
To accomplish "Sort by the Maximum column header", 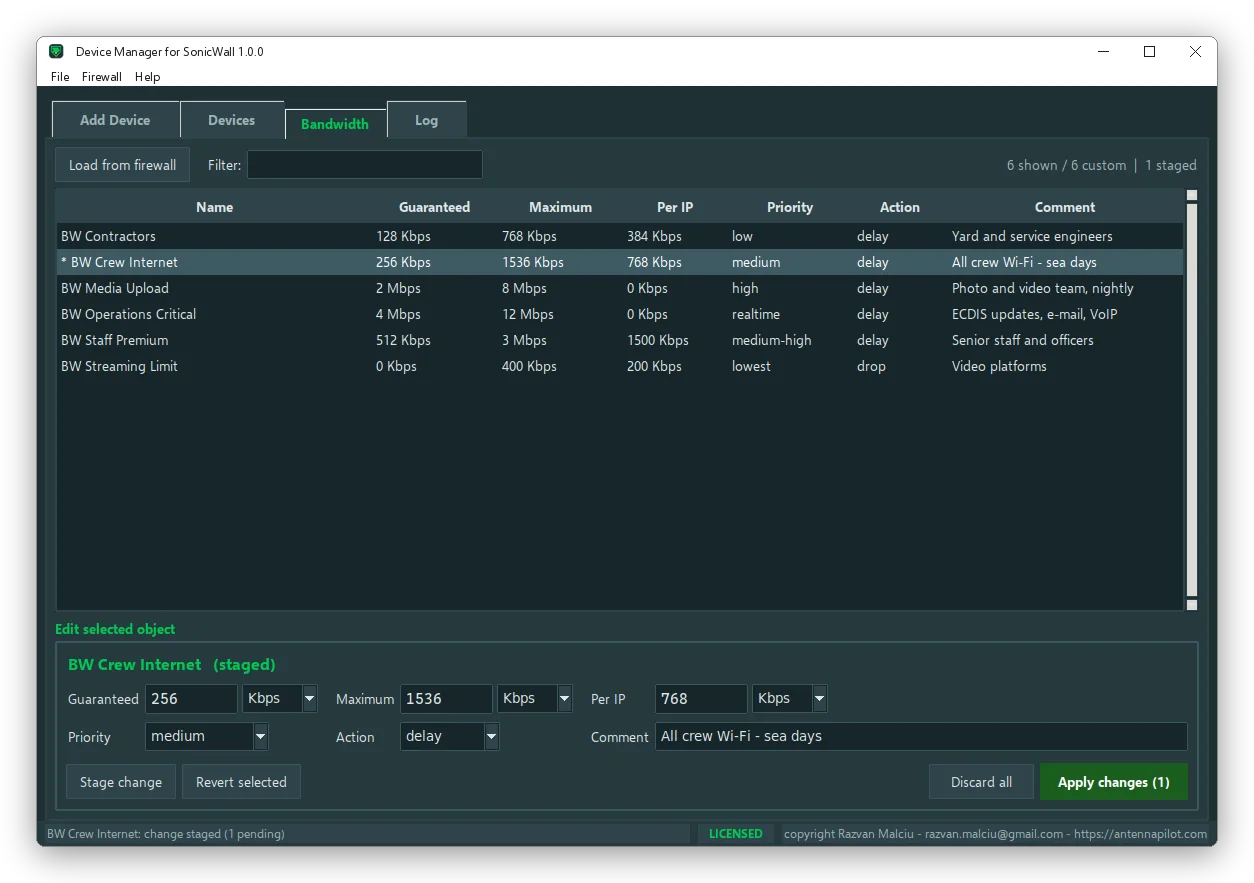I will pyautogui.click(x=560, y=207).
